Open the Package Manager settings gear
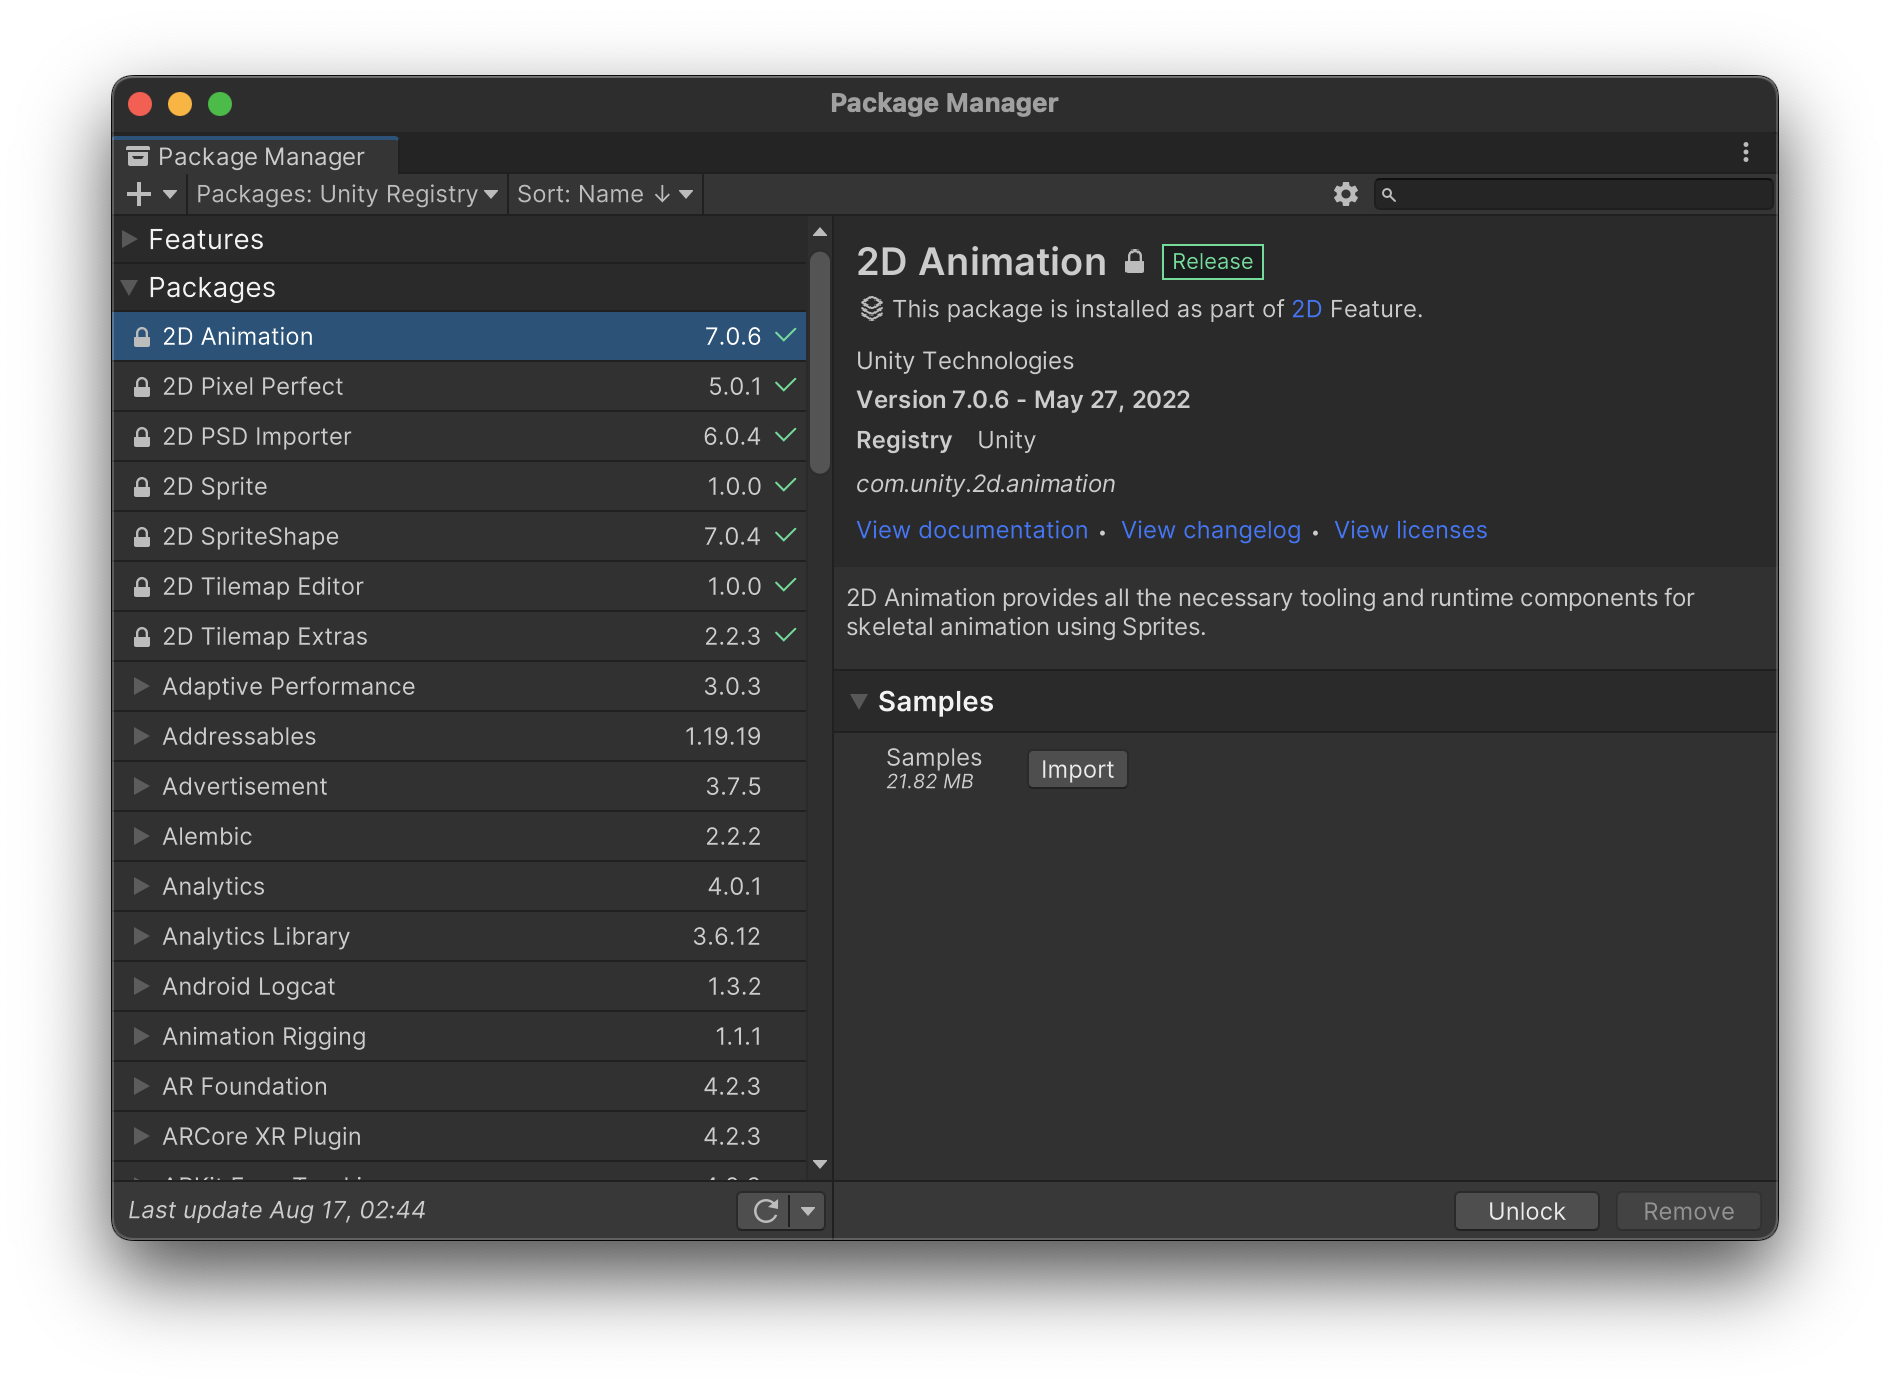Viewport: 1890px width, 1388px height. click(x=1346, y=194)
